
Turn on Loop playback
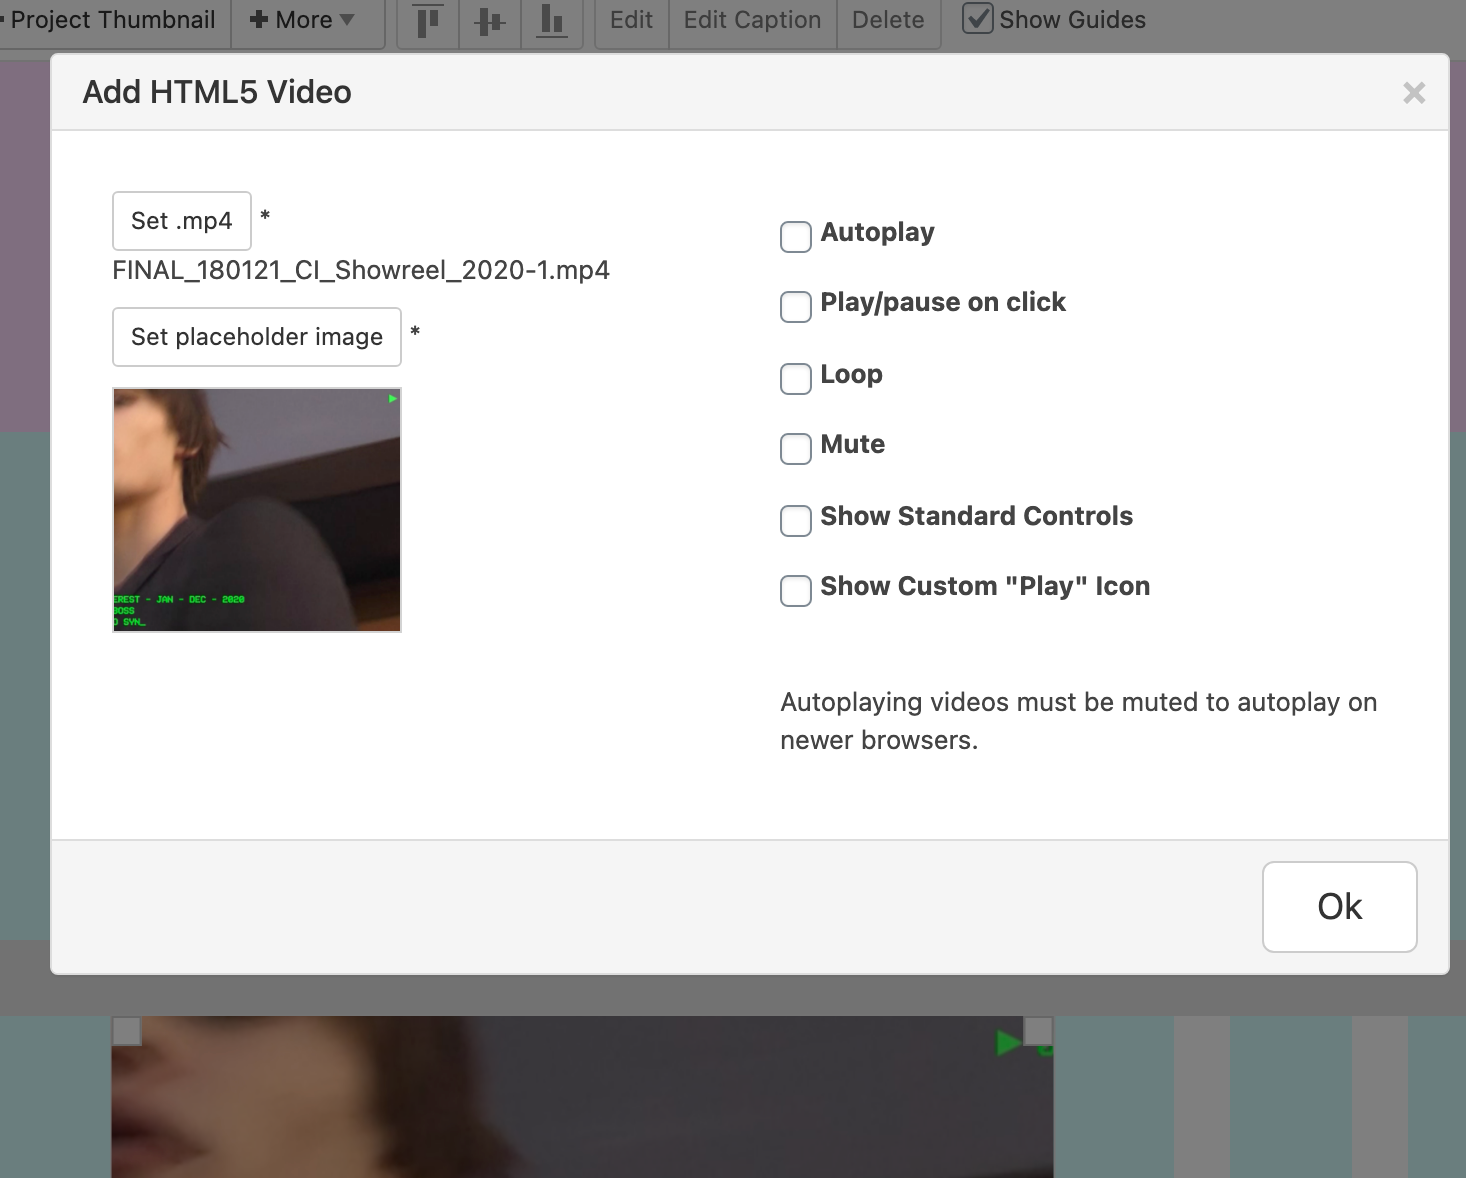[x=795, y=379]
